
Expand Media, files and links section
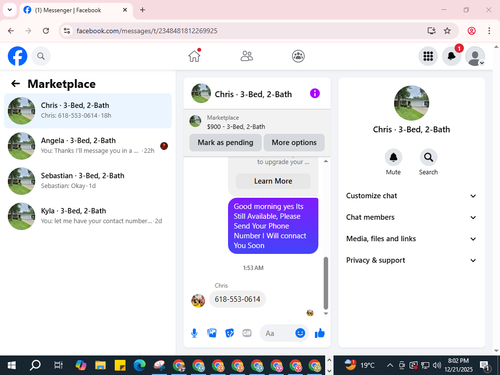pyautogui.click(x=411, y=239)
